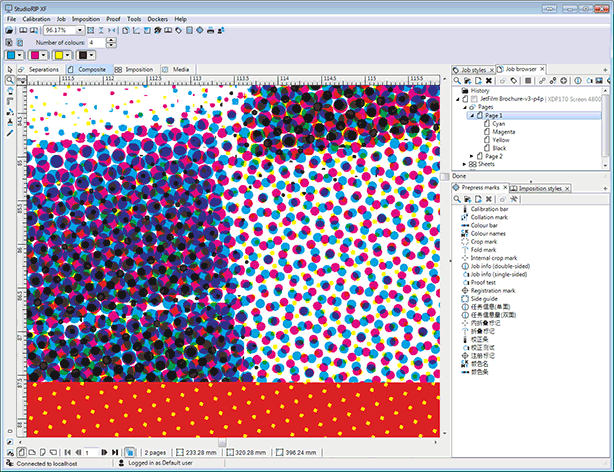This screenshot has height=472, width=614.
Task: Click the stop square in Job browser
Action: pos(528,81)
